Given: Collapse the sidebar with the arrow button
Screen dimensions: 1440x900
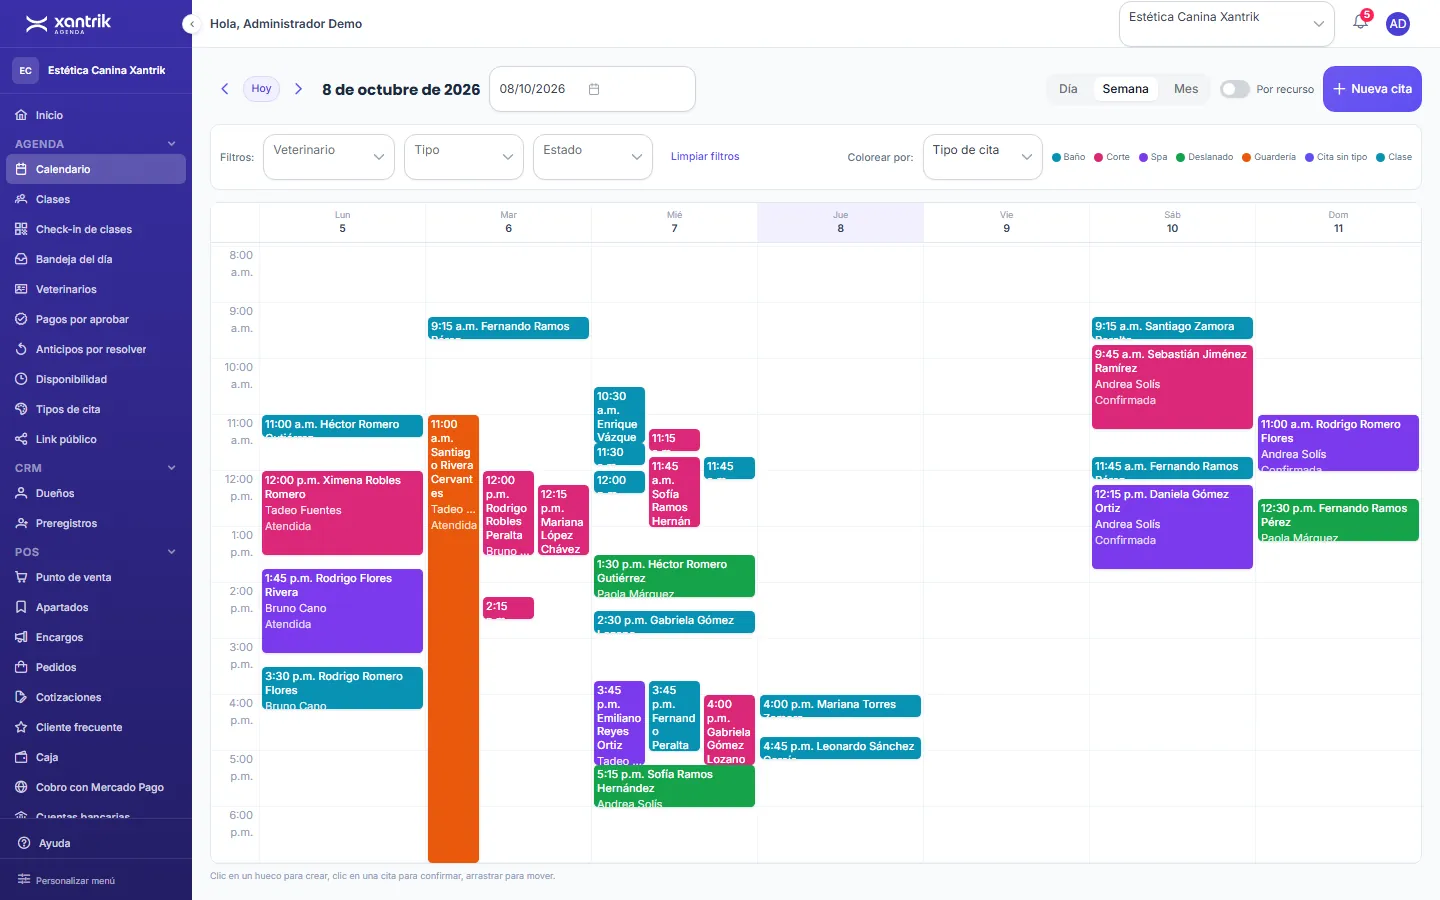Looking at the screenshot, I should click(191, 24).
